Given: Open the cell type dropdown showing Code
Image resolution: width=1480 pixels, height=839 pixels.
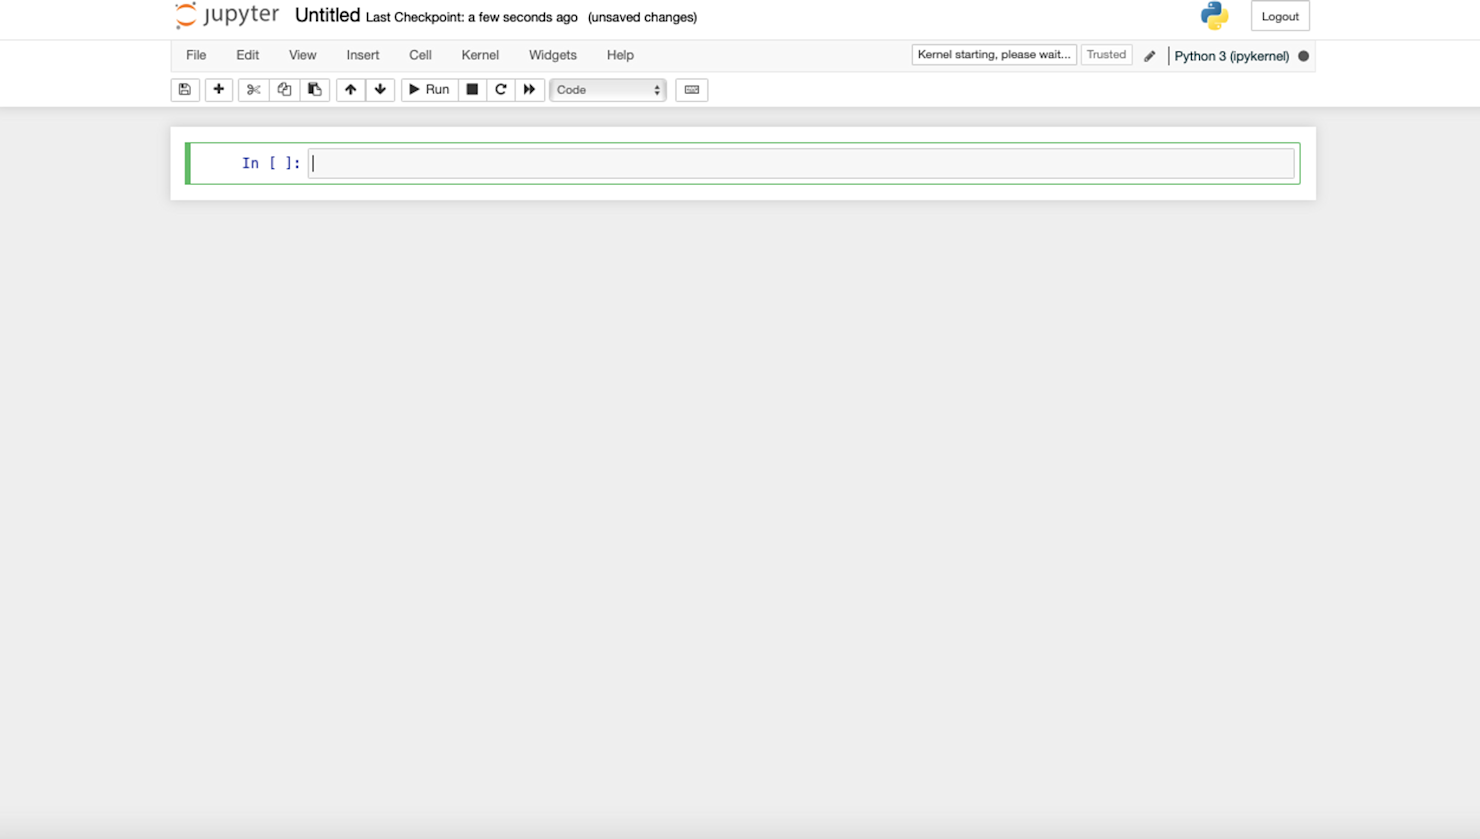Looking at the screenshot, I should pos(607,90).
